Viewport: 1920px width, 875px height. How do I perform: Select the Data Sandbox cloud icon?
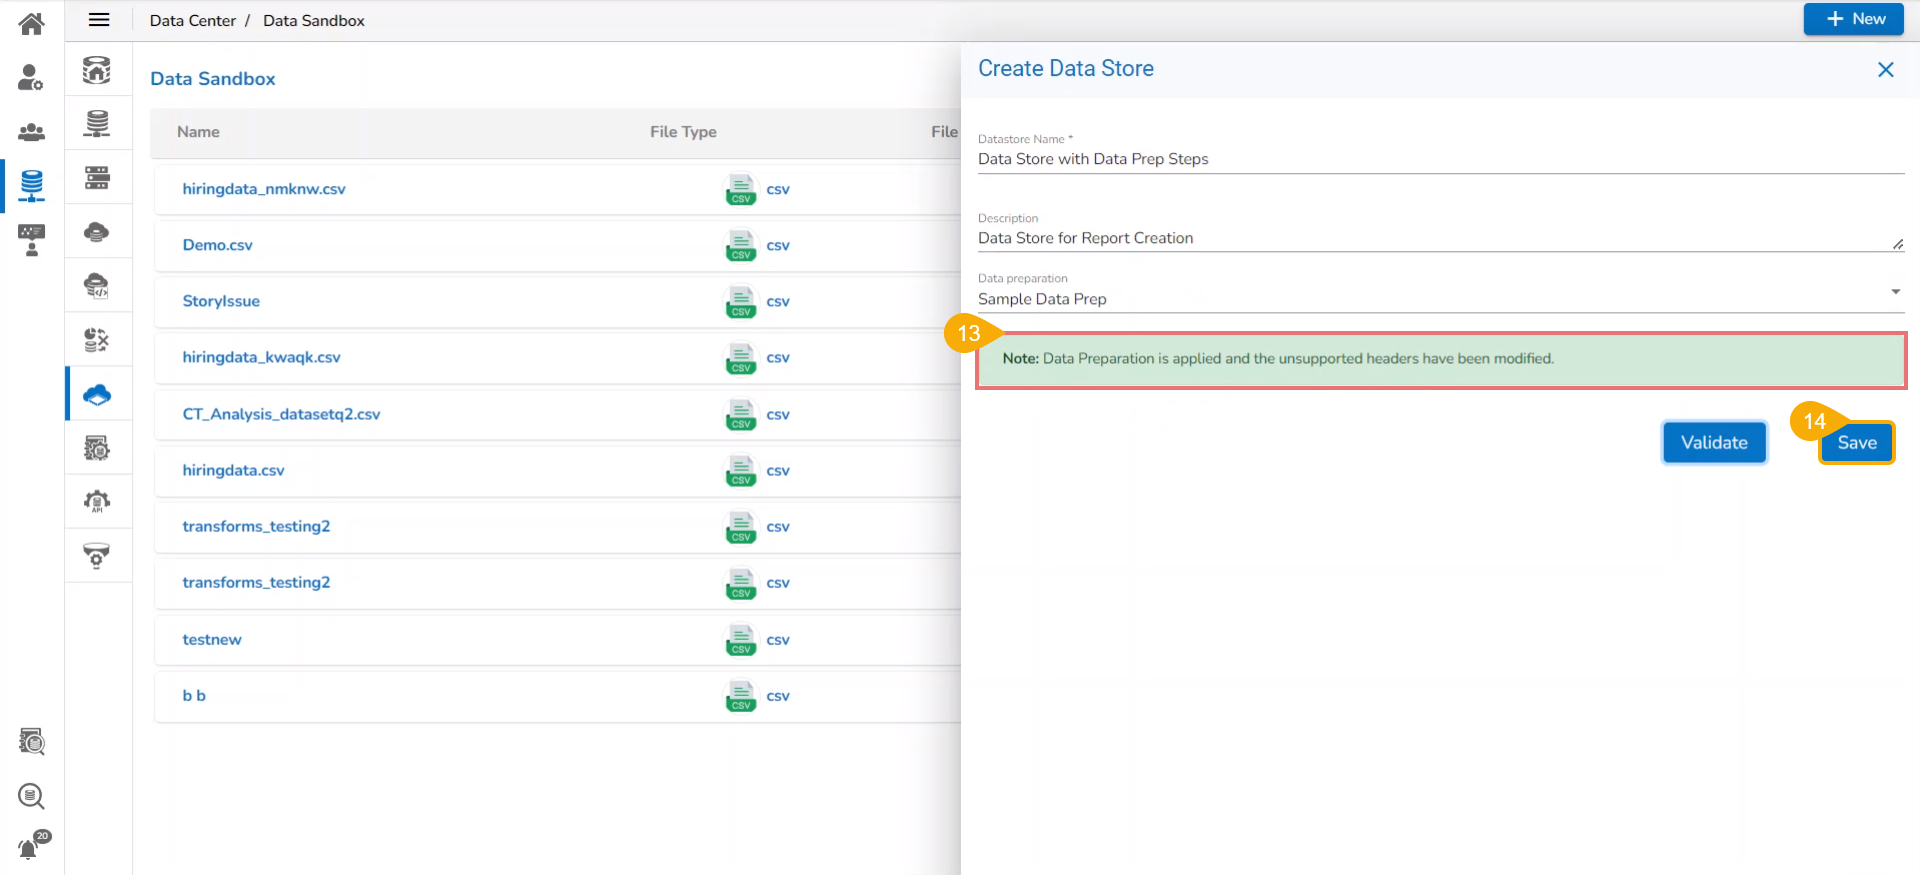click(97, 395)
